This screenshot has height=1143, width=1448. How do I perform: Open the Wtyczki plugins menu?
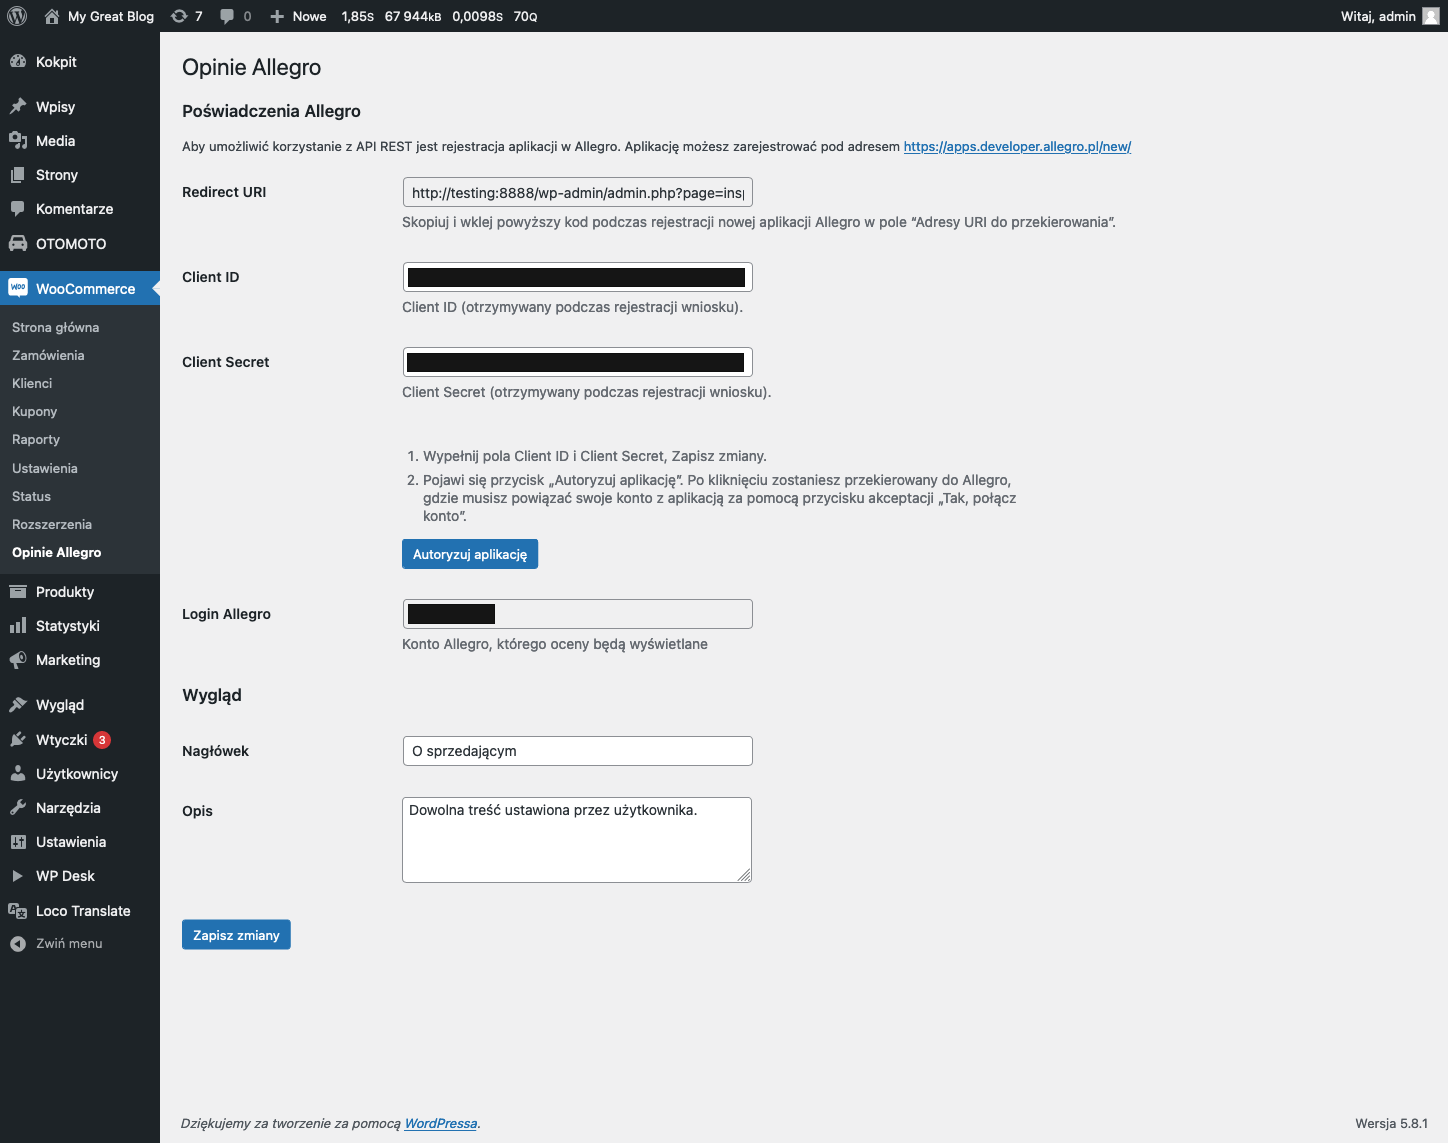61,740
